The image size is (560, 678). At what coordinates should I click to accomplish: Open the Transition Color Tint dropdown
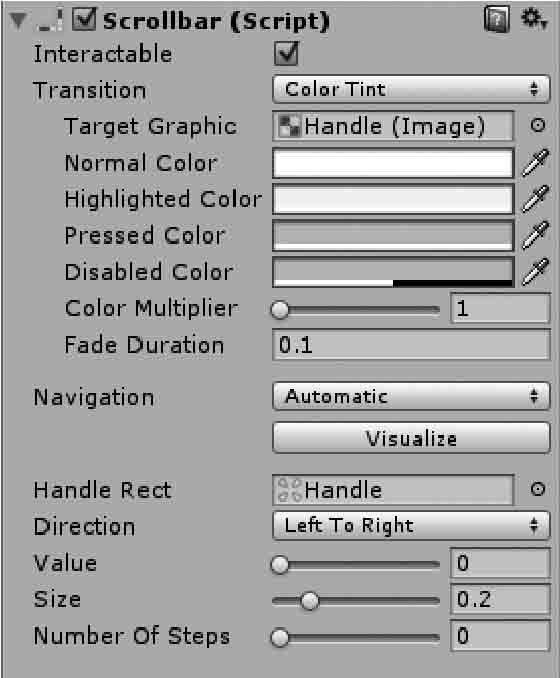(411, 90)
